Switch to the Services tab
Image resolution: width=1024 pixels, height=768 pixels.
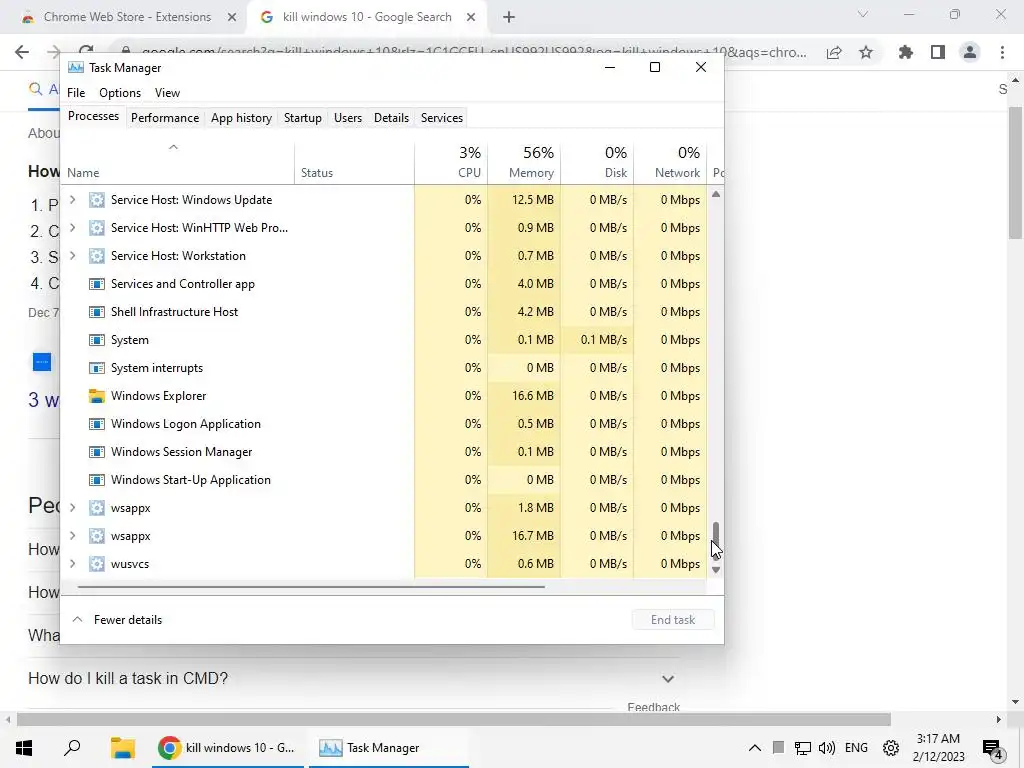click(441, 118)
